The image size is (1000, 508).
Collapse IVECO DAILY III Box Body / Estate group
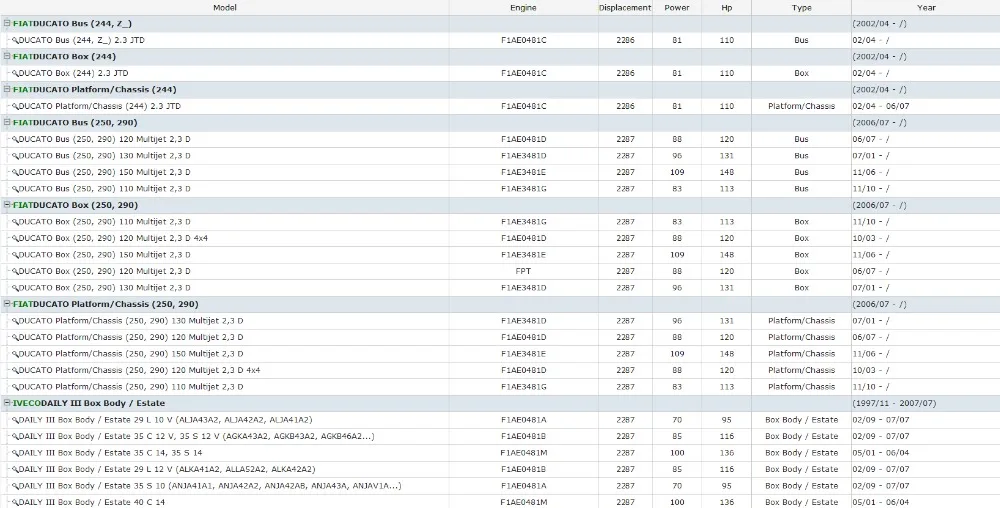[x=7, y=403]
